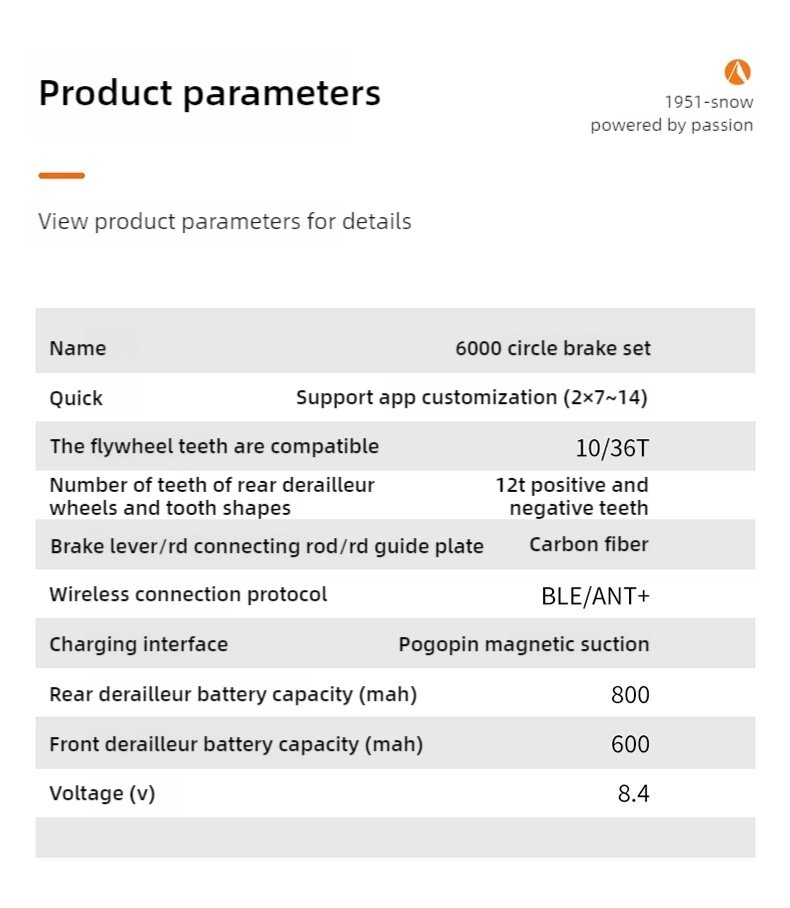Select the Quick row label
Screen dimensions: 790x908
pos(76,398)
